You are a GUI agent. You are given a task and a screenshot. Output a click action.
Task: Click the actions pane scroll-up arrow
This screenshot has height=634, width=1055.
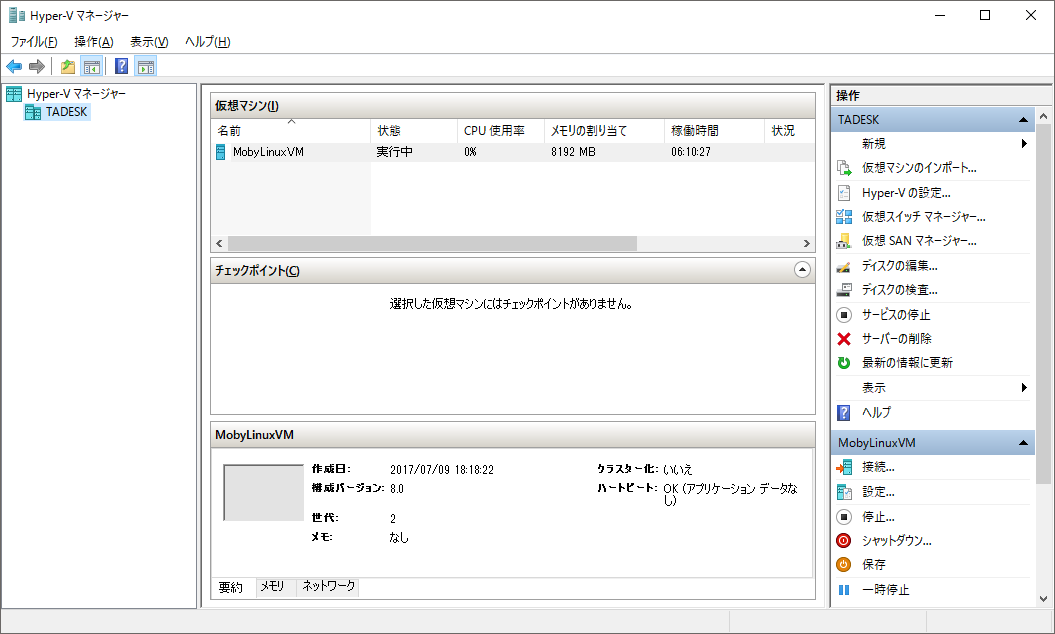click(x=1044, y=116)
